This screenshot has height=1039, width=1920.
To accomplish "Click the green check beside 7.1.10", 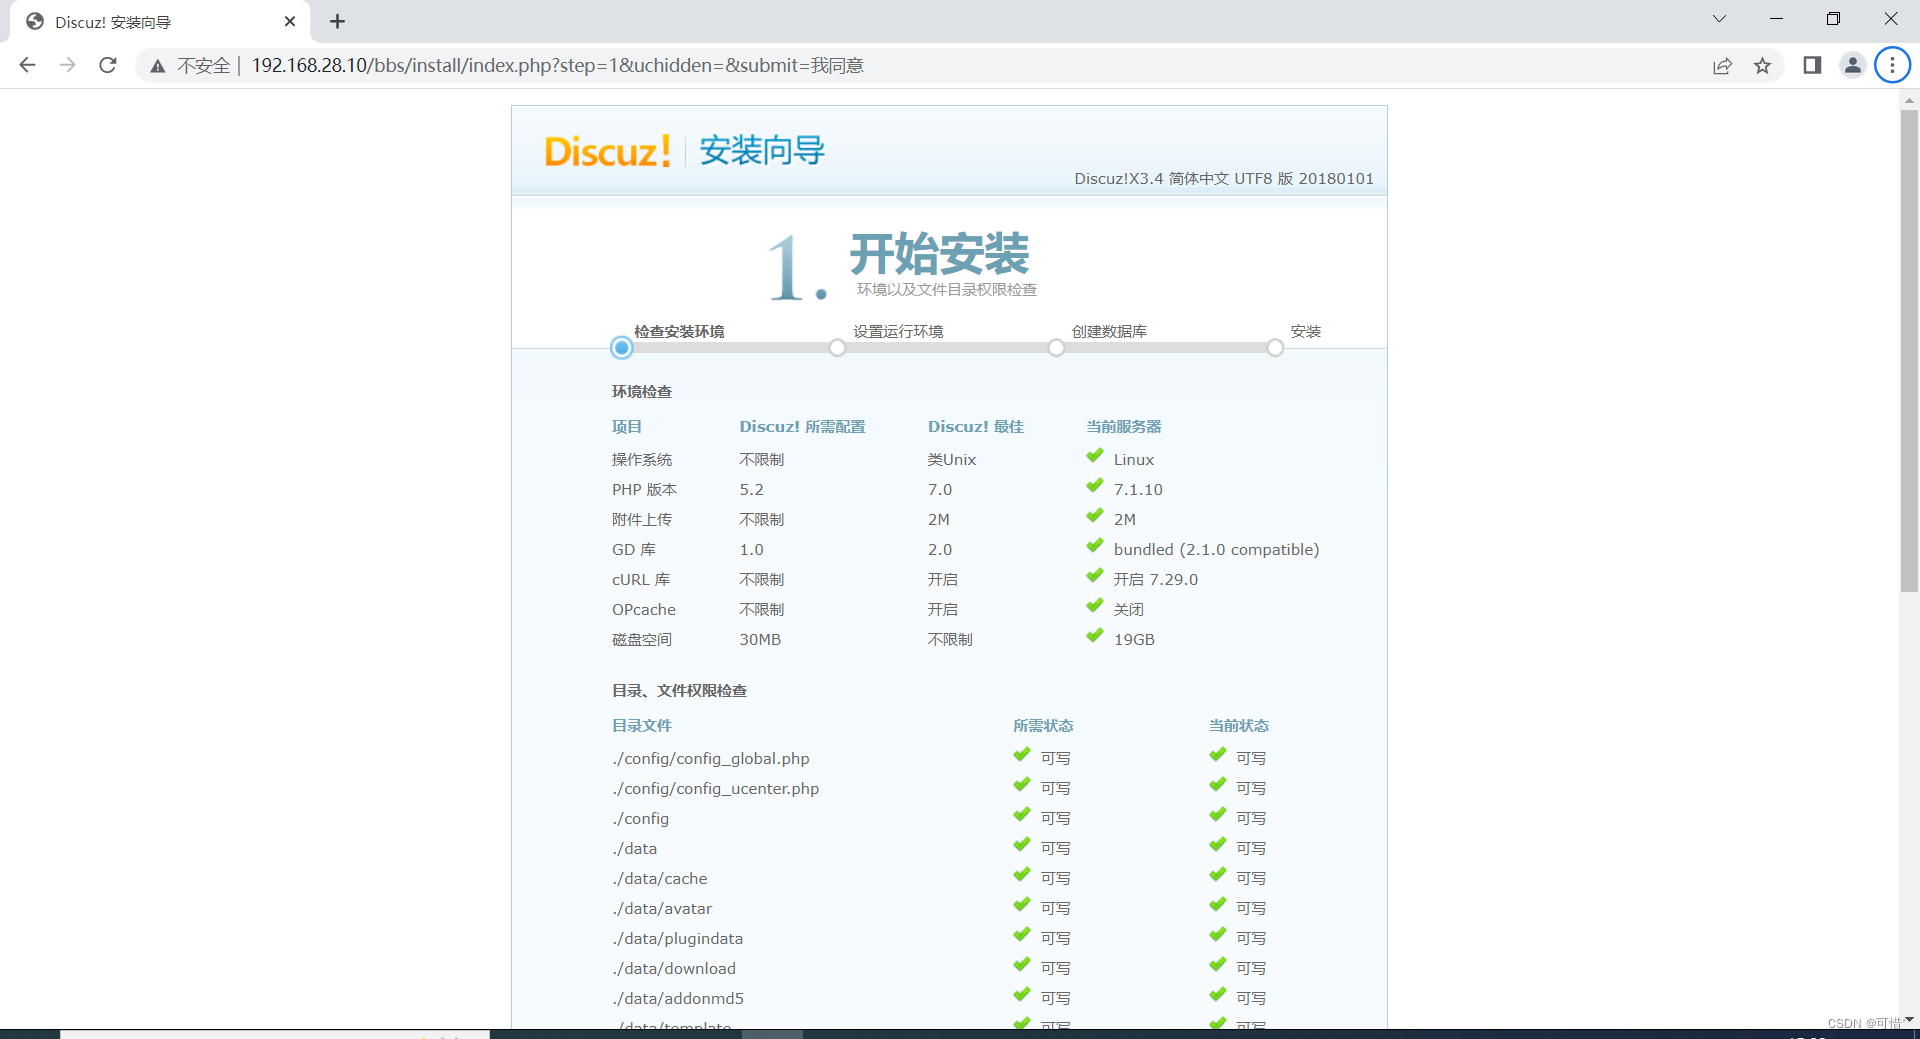I will coord(1095,486).
